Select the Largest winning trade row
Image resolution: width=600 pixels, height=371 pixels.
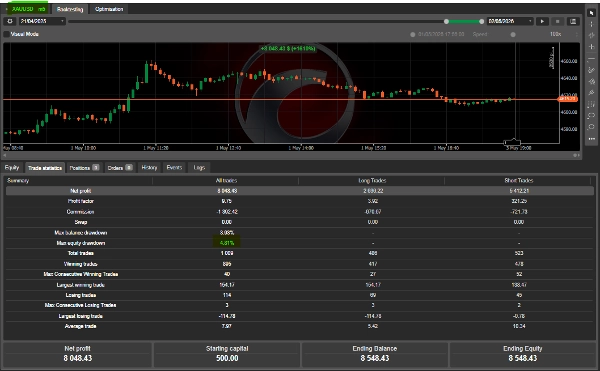point(299,285)
